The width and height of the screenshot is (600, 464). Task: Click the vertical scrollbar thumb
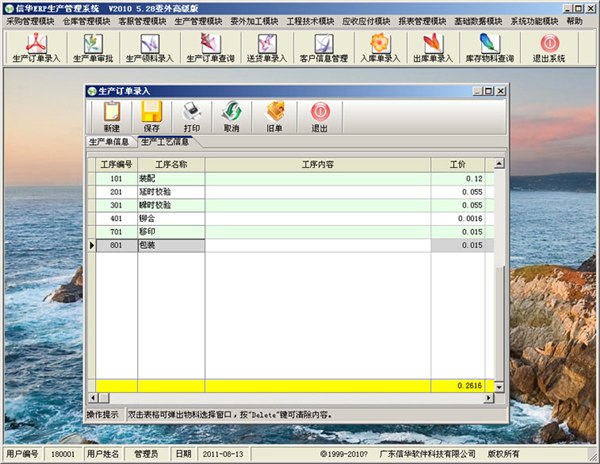(x=499, y=323)
